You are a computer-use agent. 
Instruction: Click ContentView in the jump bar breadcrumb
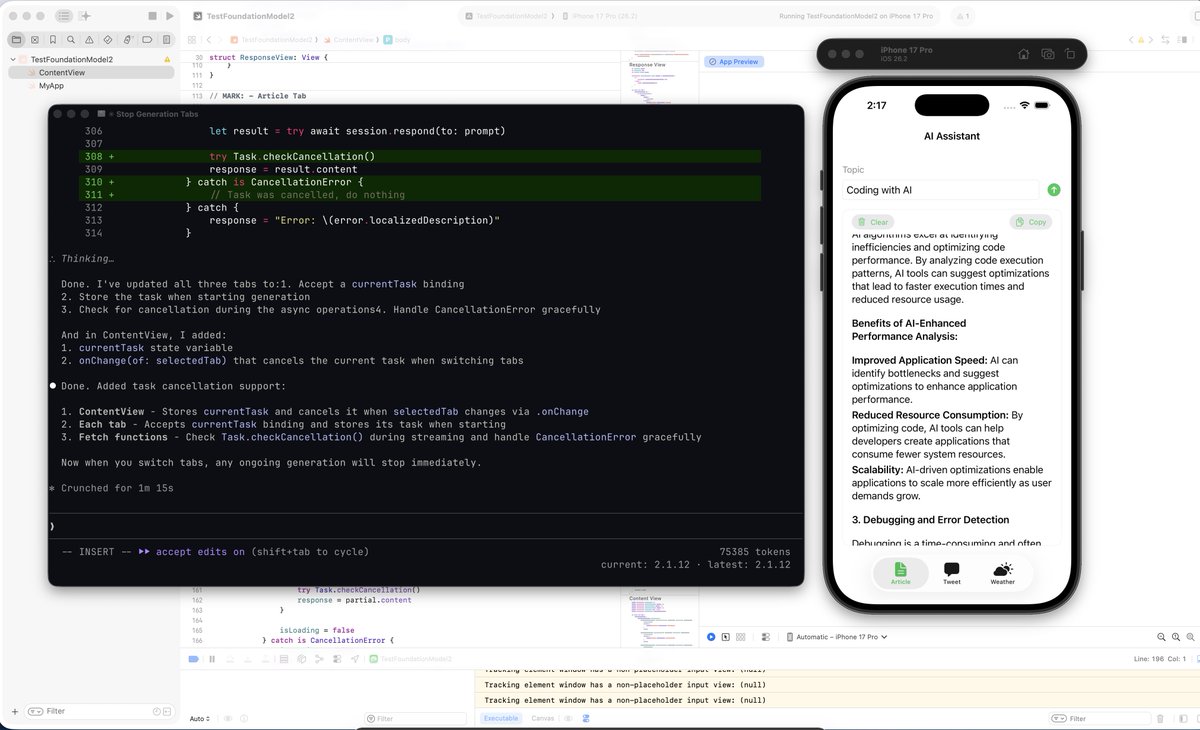point(351,39)
